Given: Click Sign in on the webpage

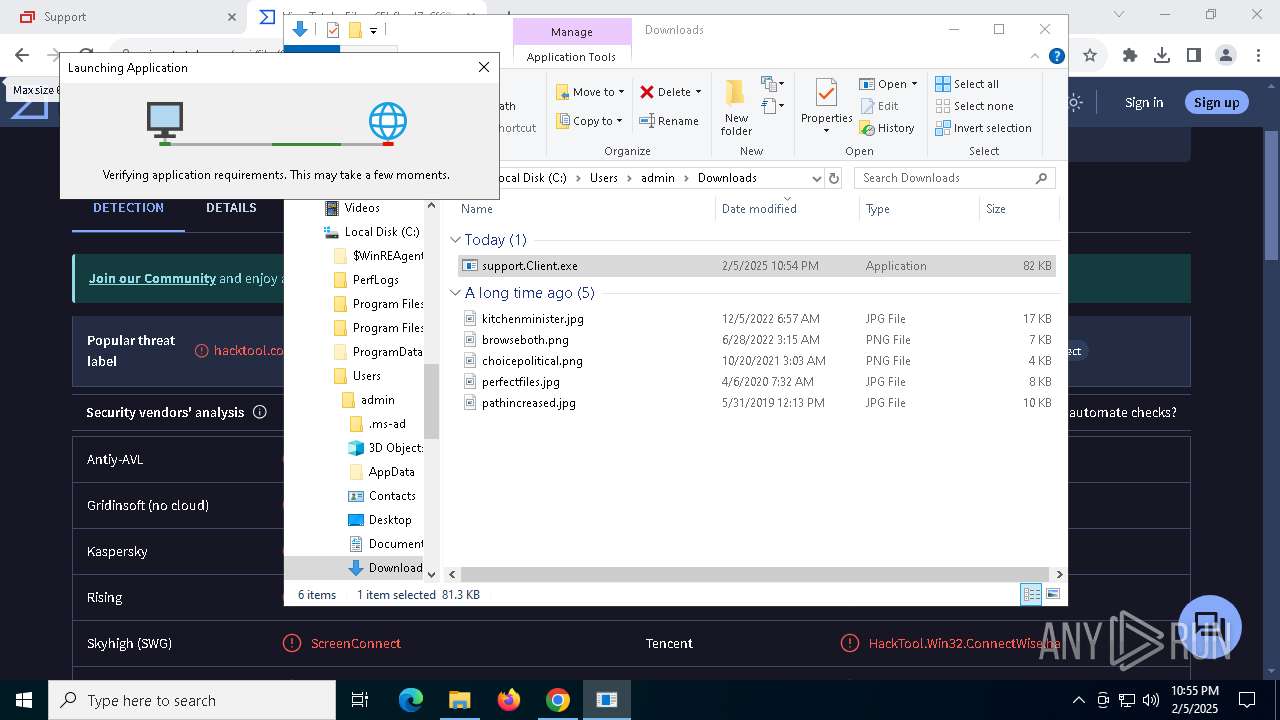Looking at the screenshot, I should [1144, 102].
